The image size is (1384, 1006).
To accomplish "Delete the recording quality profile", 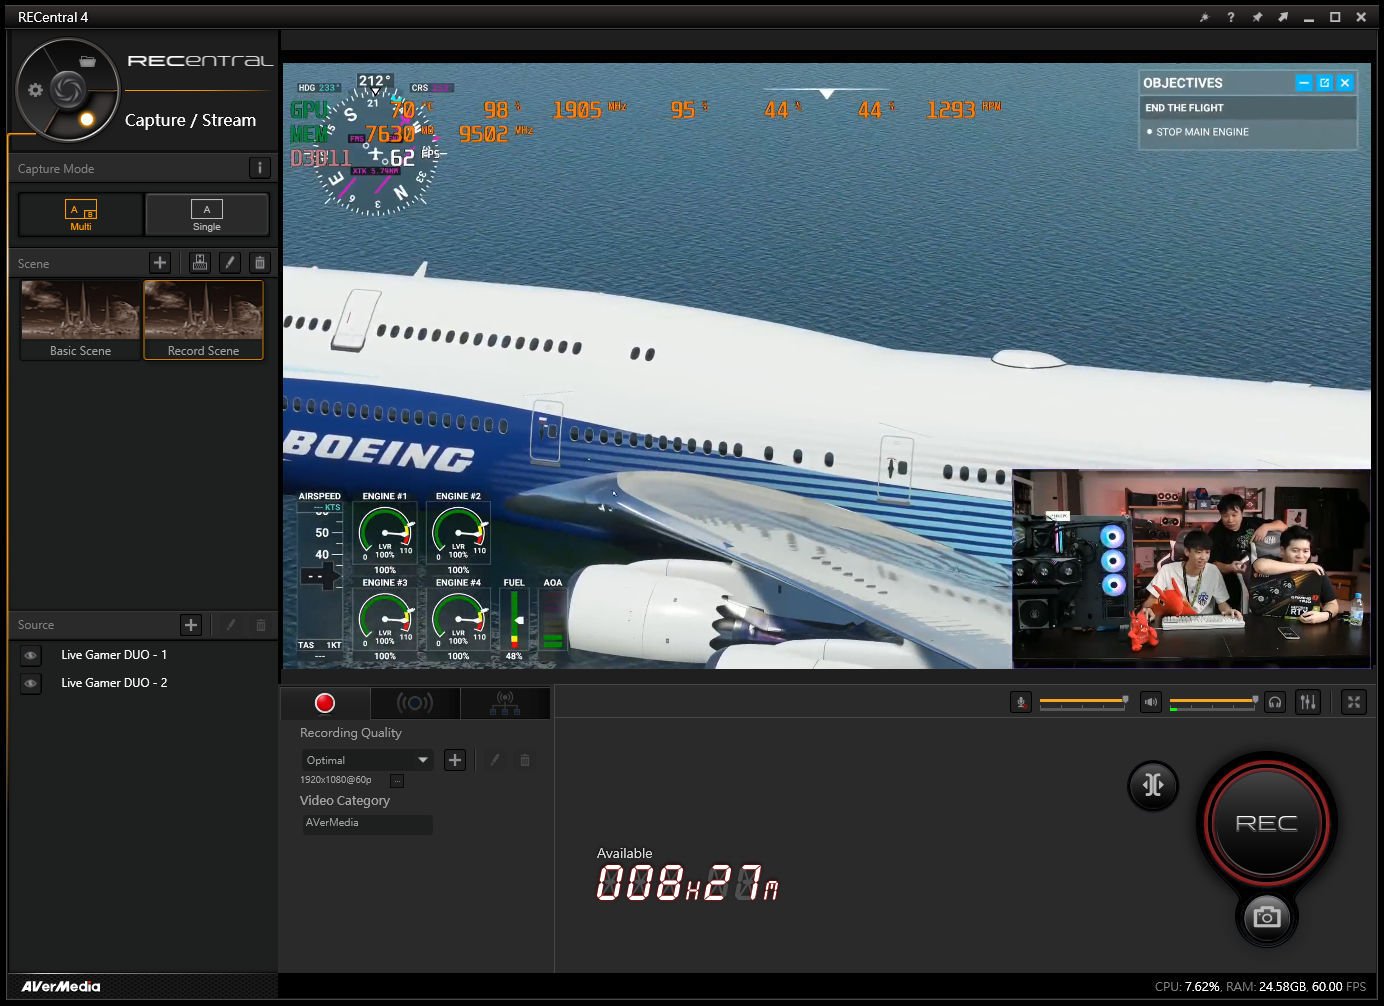I will pos(525,760).
